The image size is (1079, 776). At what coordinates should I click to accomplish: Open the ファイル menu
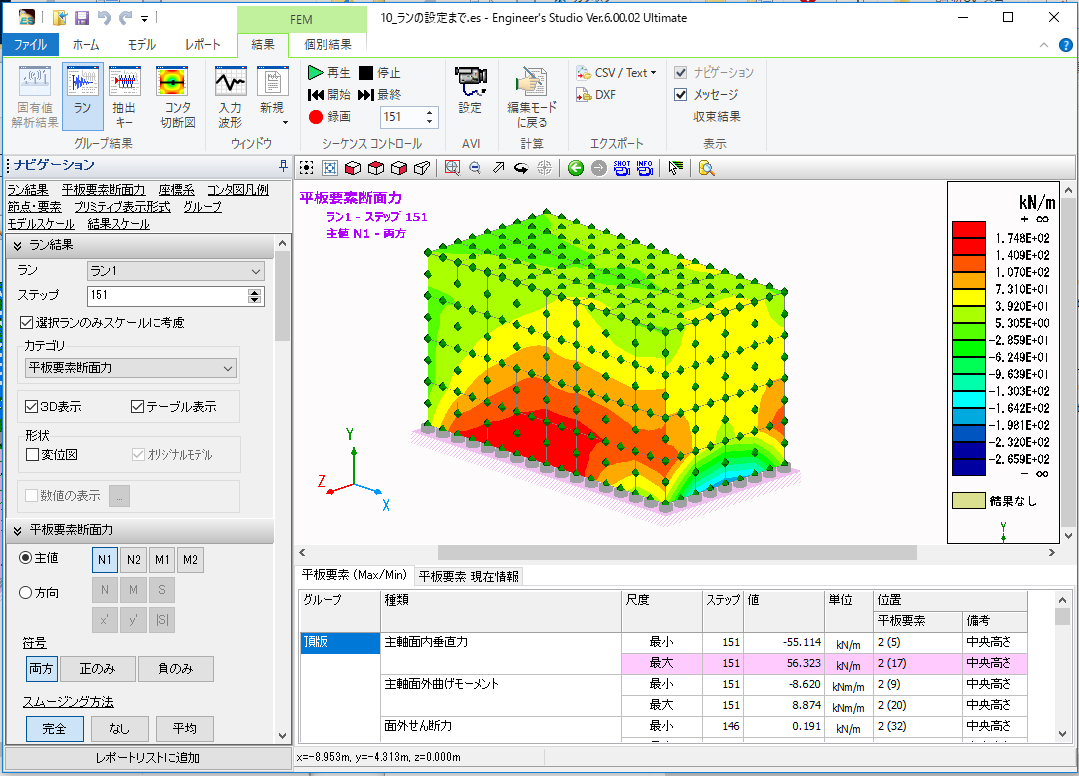(x=30, y=45)
